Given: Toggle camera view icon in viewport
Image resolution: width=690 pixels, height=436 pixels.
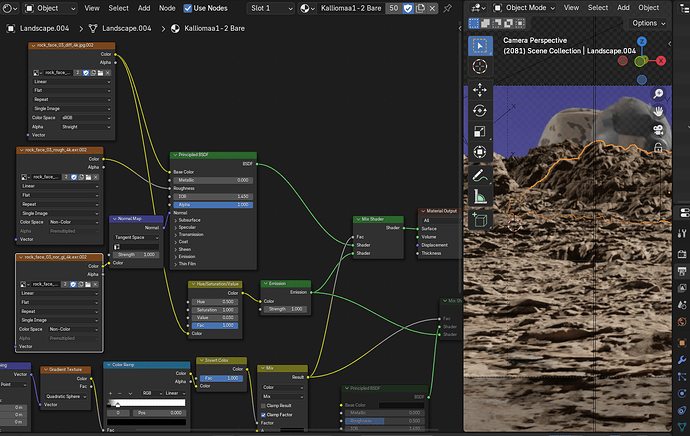Looking at the screenshot, I should [x=658, y=130].
